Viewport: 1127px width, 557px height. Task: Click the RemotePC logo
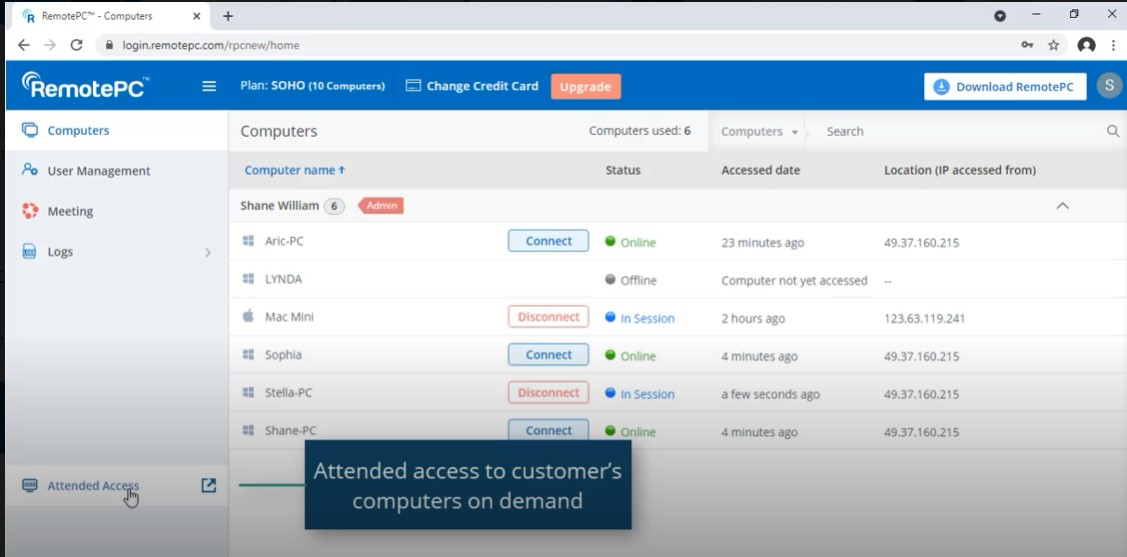coord(86,86)
